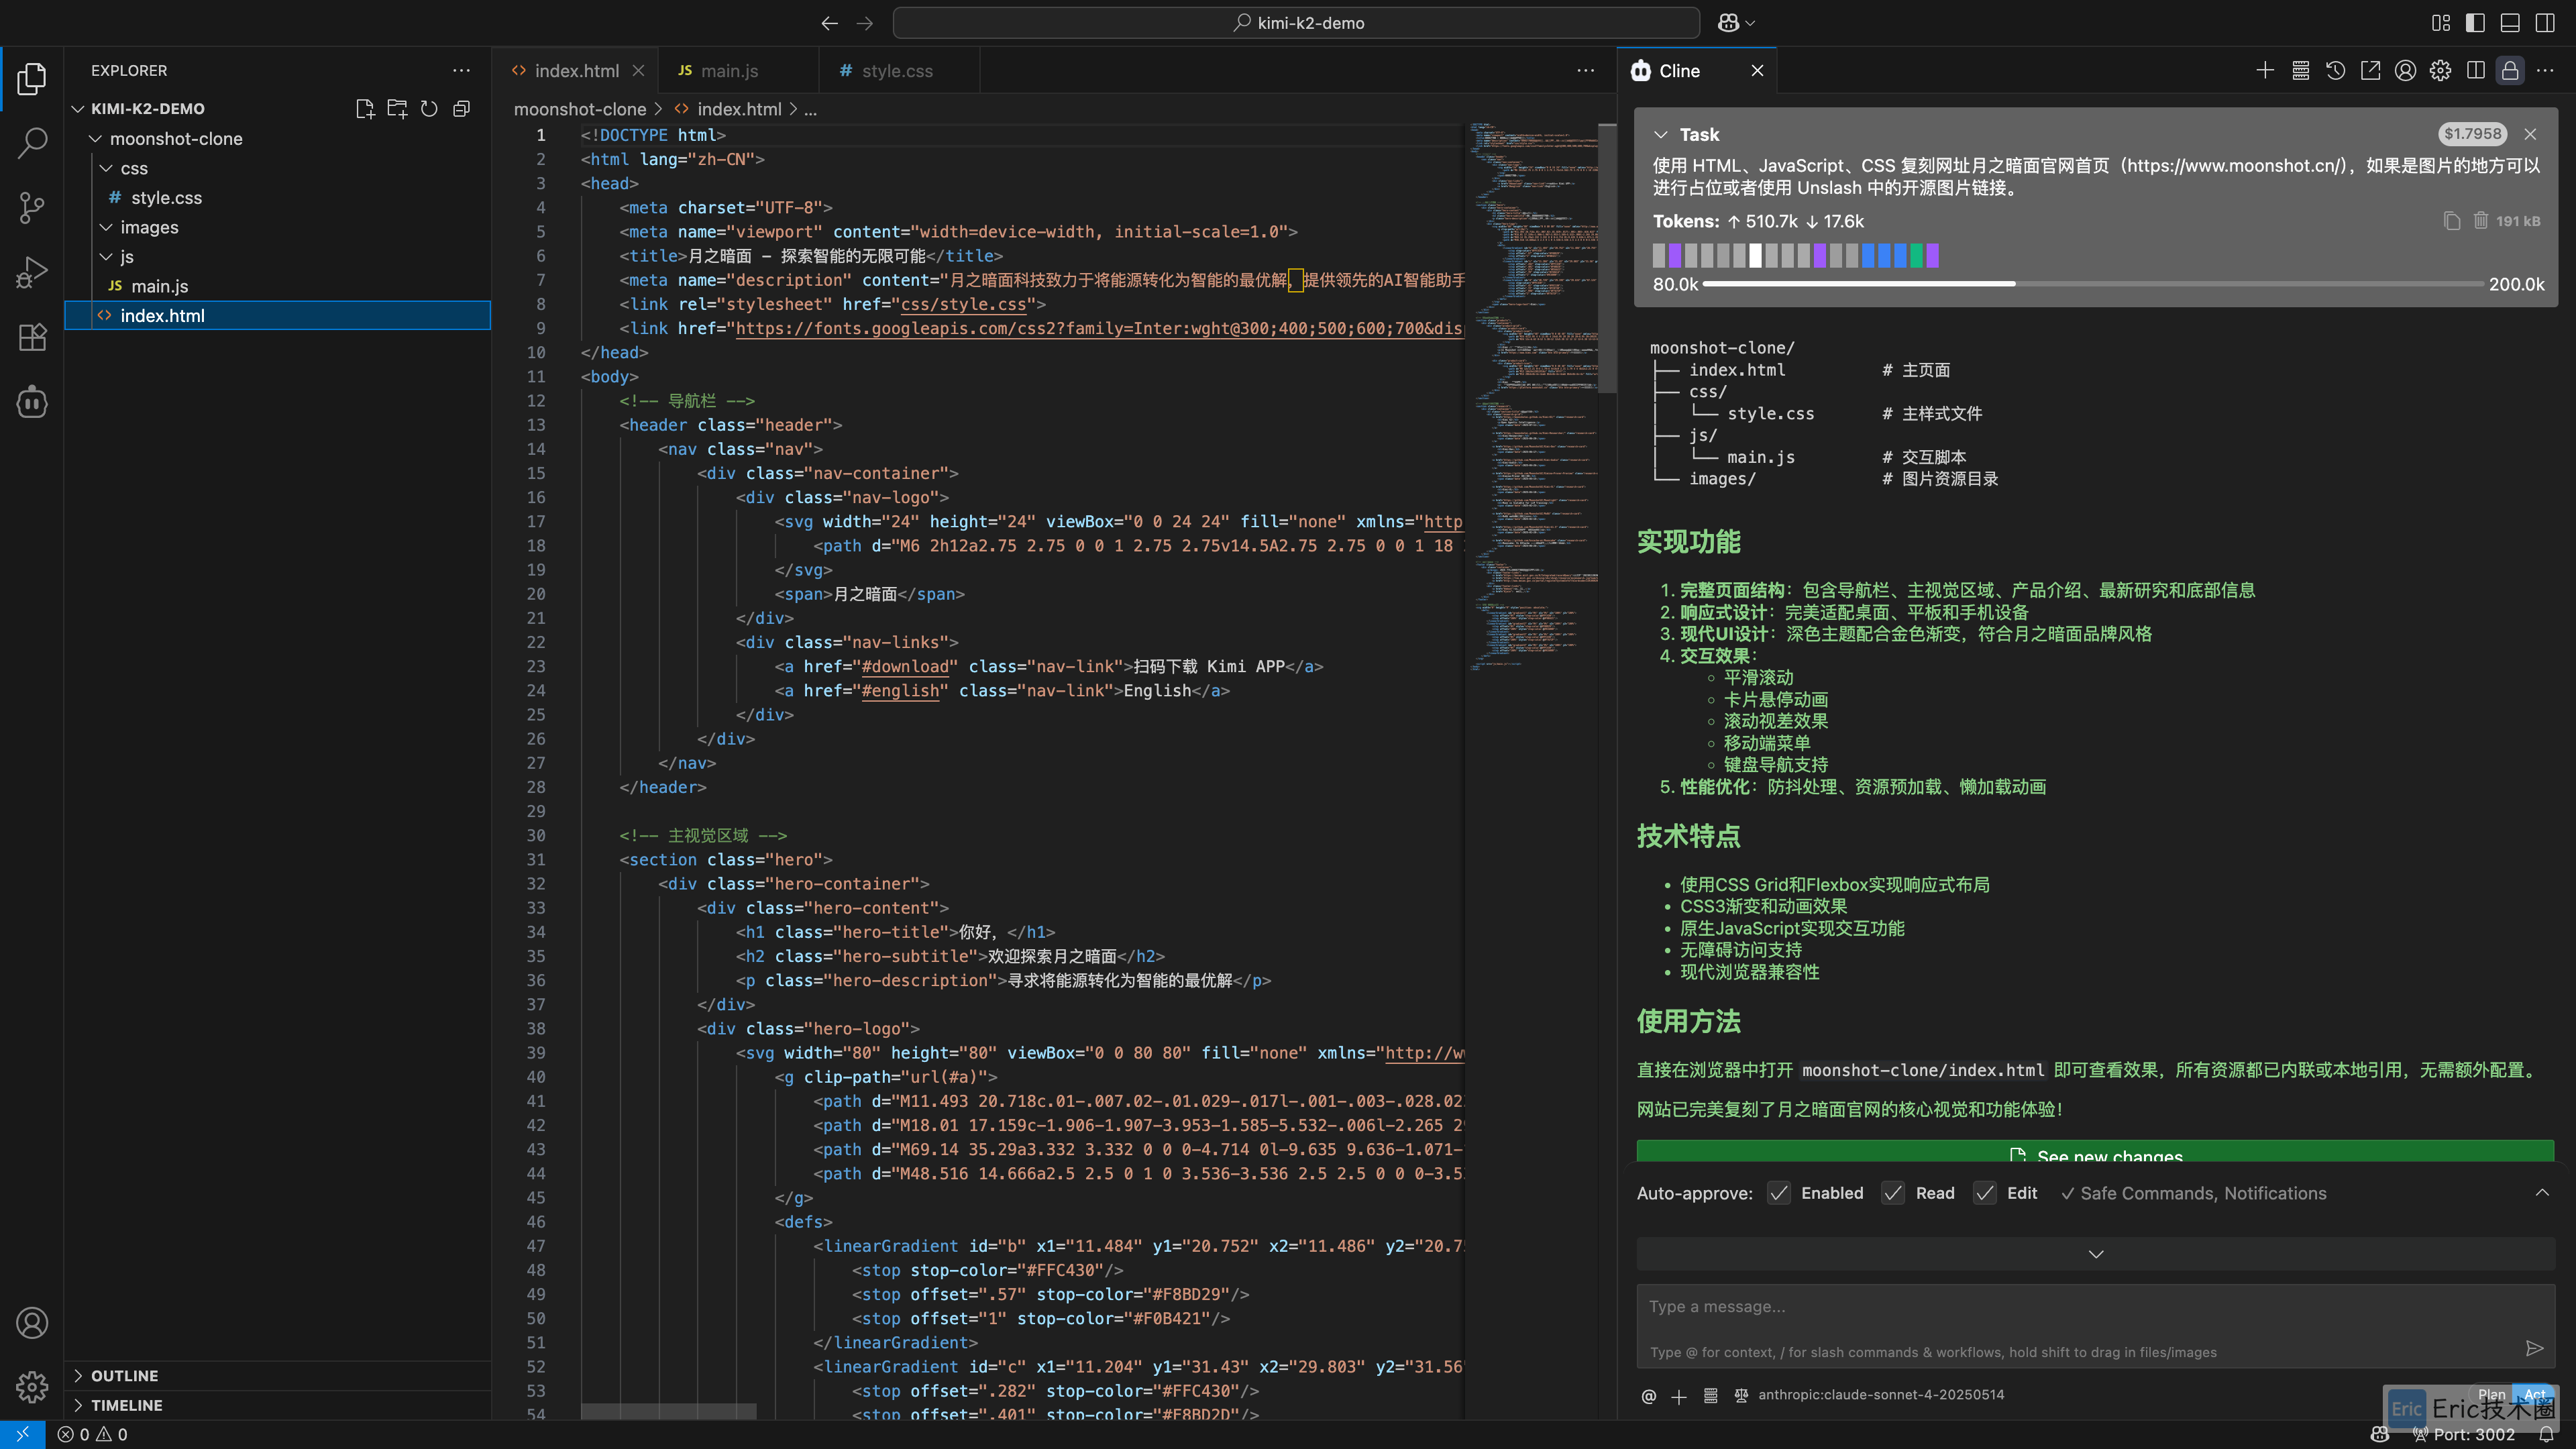Collapse the css folder

point(106,168)
